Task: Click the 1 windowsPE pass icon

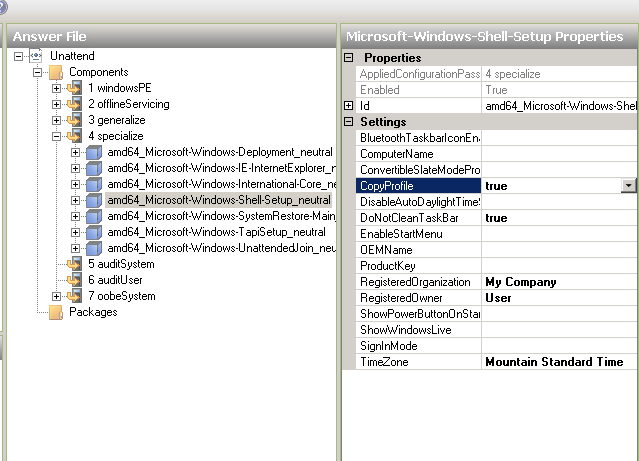Action: 74,88
